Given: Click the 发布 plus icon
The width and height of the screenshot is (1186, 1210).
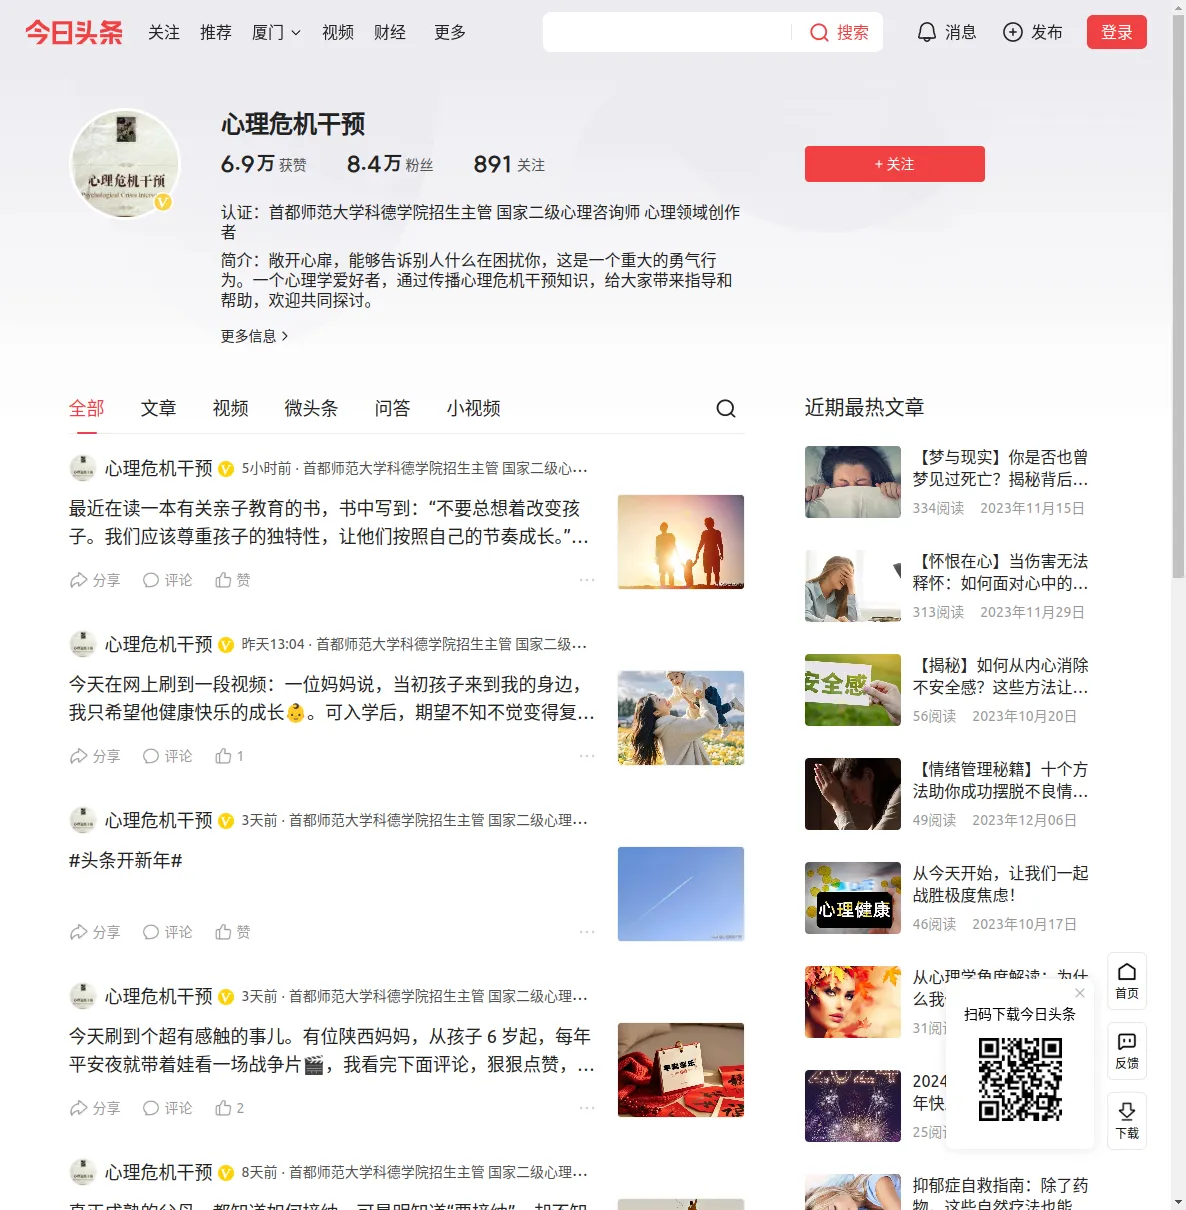Looking at the screenshot, I should pos(1013,32).
